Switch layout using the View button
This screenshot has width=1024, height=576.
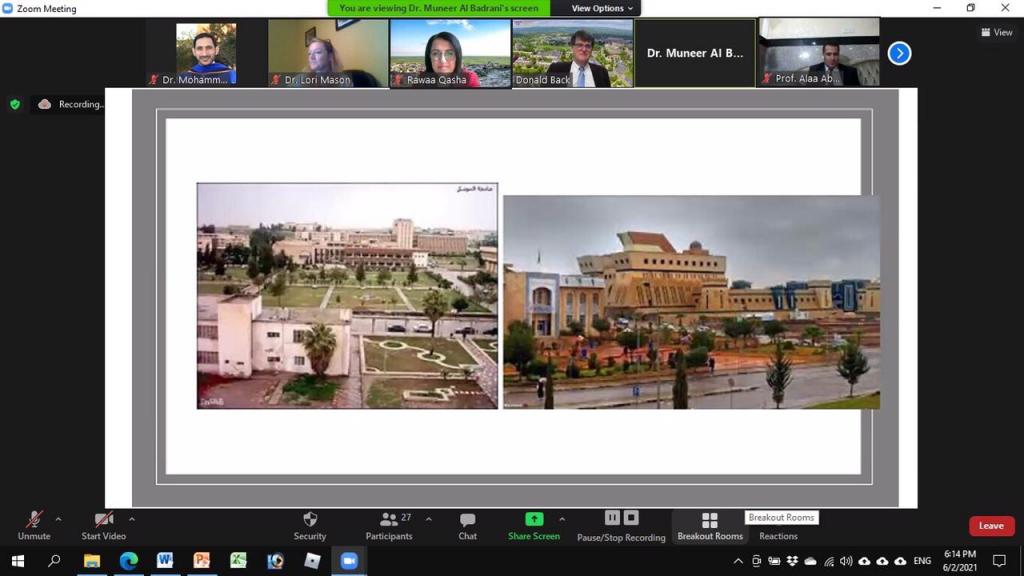point(997,32)
